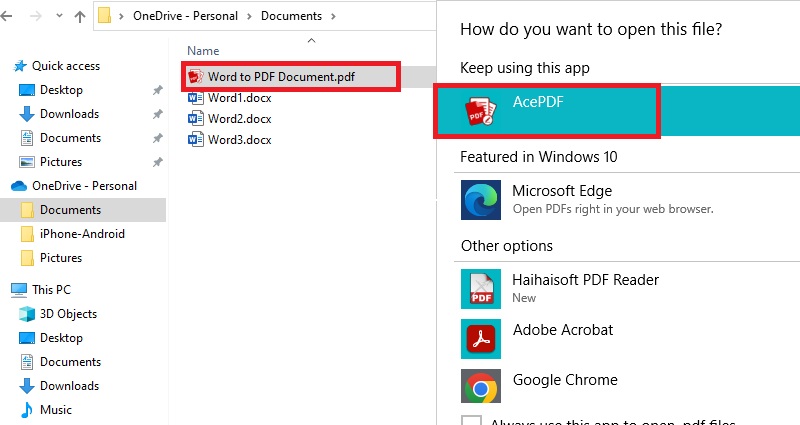
Task: Click the forward navigation arrow
Action: [x=36, y=16]
